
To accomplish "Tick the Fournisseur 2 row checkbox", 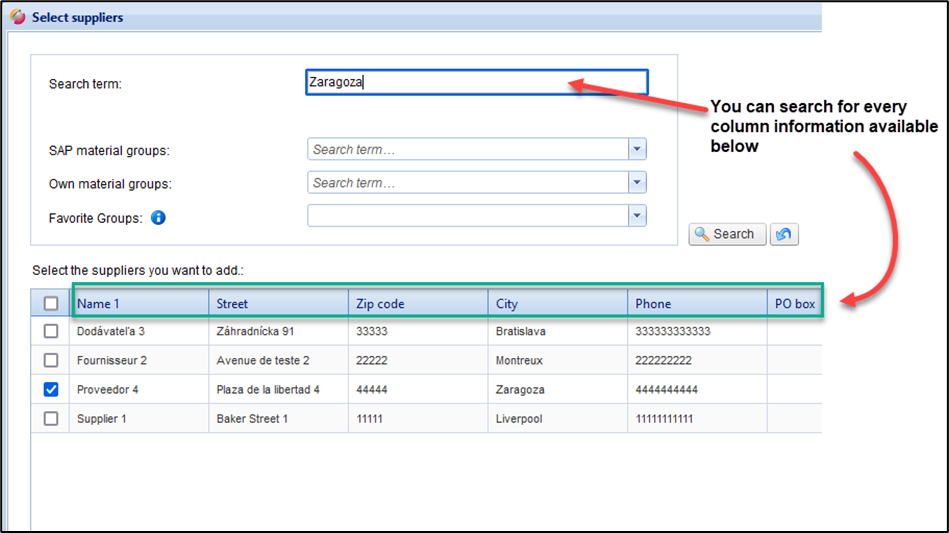I will coord(51,360).
